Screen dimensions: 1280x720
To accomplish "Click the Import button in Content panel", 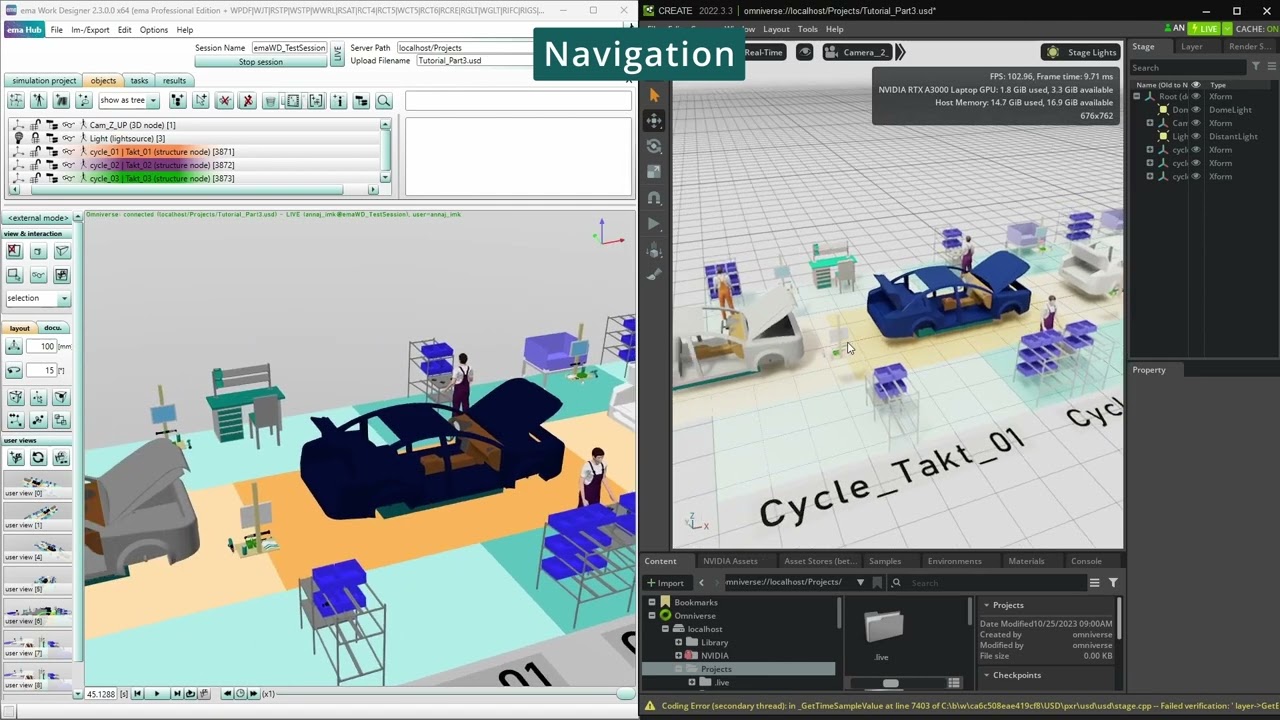I will (x=666, y=582).
